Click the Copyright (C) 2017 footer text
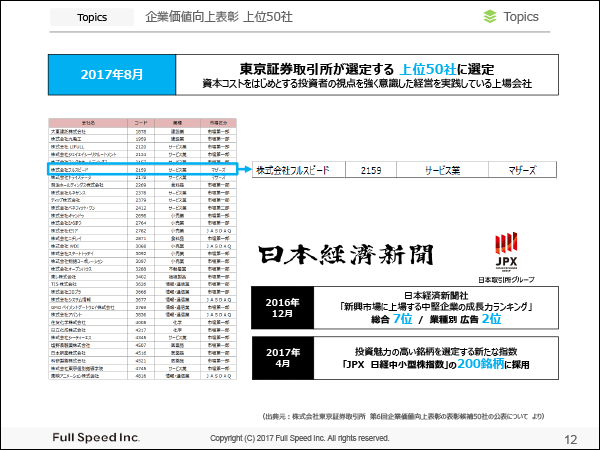The image size is (600, 450). point(299,438)
